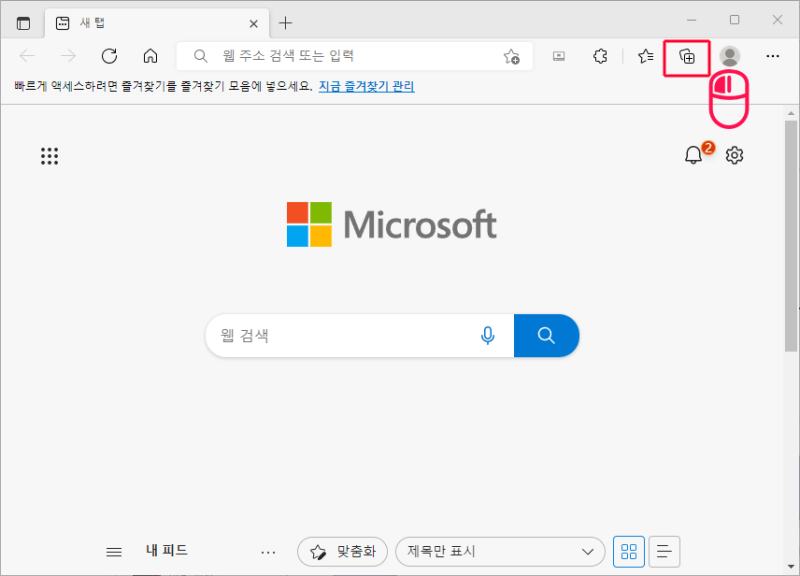Open the favorites list icon
Screen dimensions: 800x576
point(645,56)
